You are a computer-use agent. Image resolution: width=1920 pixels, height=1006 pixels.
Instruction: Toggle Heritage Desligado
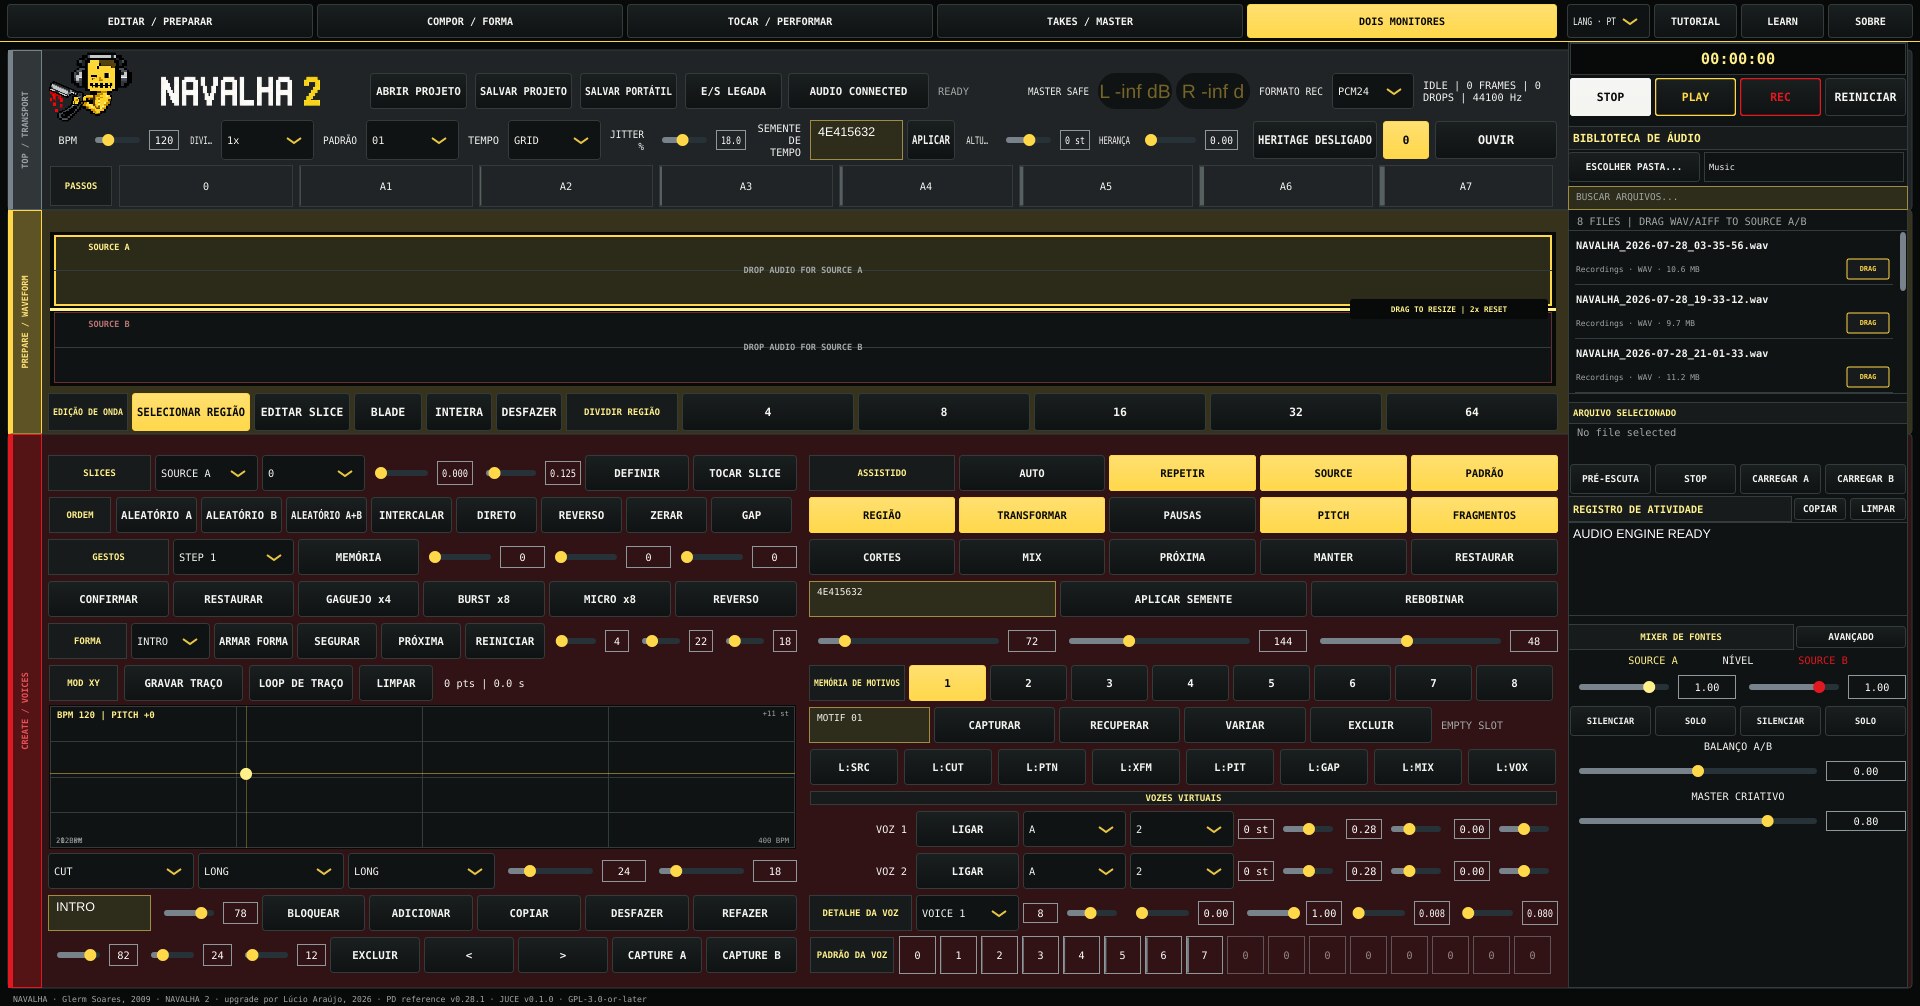[1314, 140]
